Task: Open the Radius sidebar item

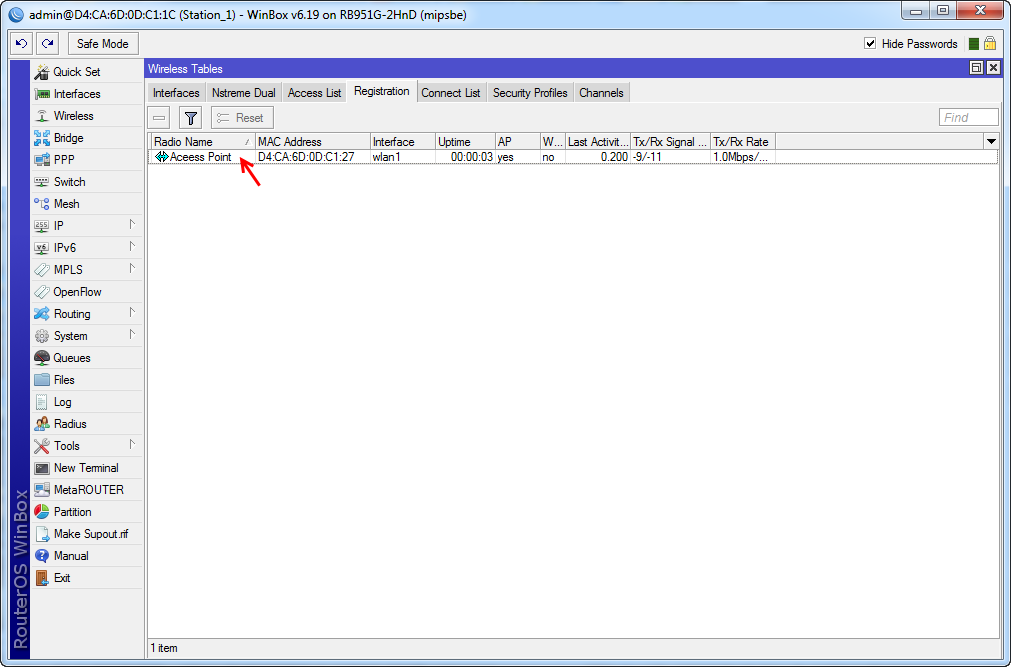Action: (86, 424)
